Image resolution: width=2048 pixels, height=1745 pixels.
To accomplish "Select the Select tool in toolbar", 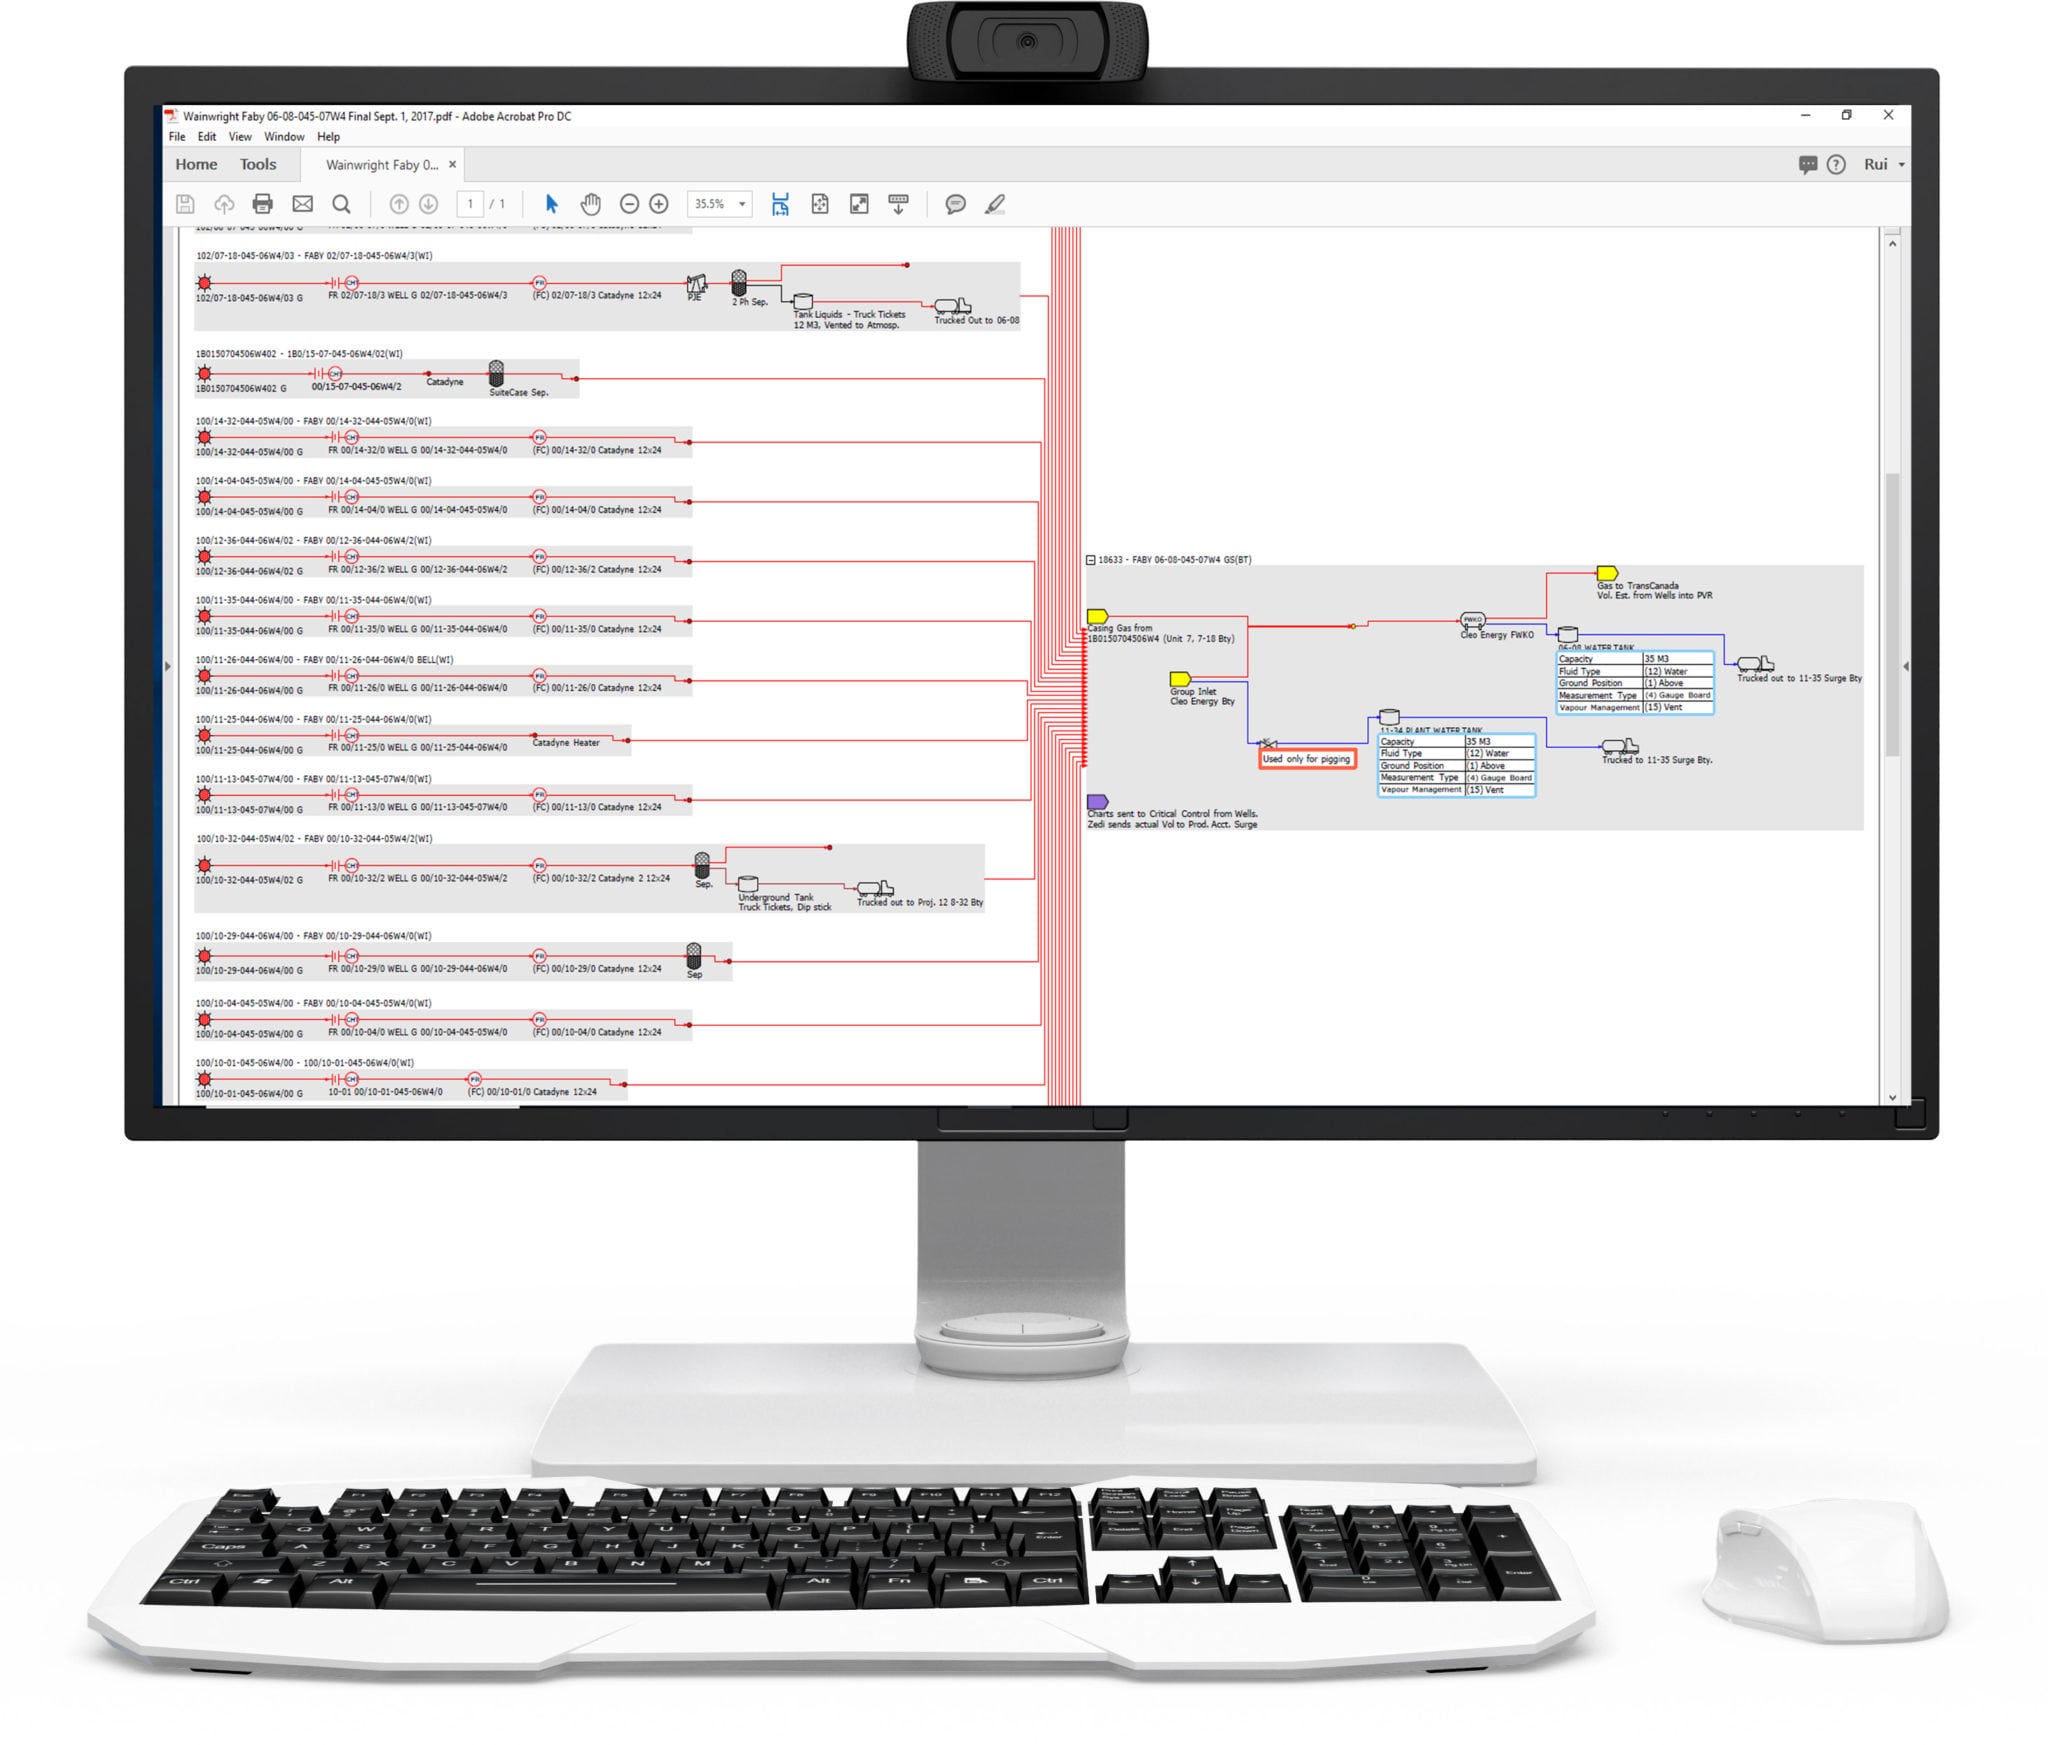I will [552, 206].
